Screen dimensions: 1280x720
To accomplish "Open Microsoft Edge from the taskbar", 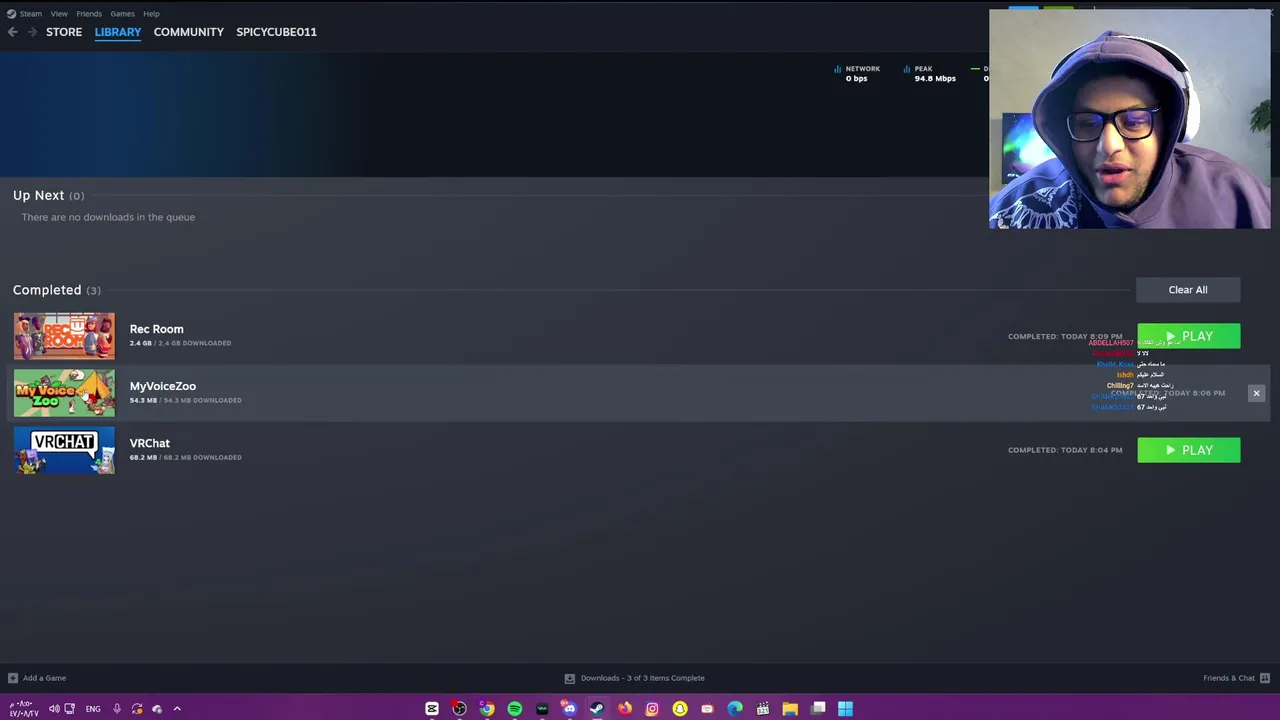I will 735,709.
